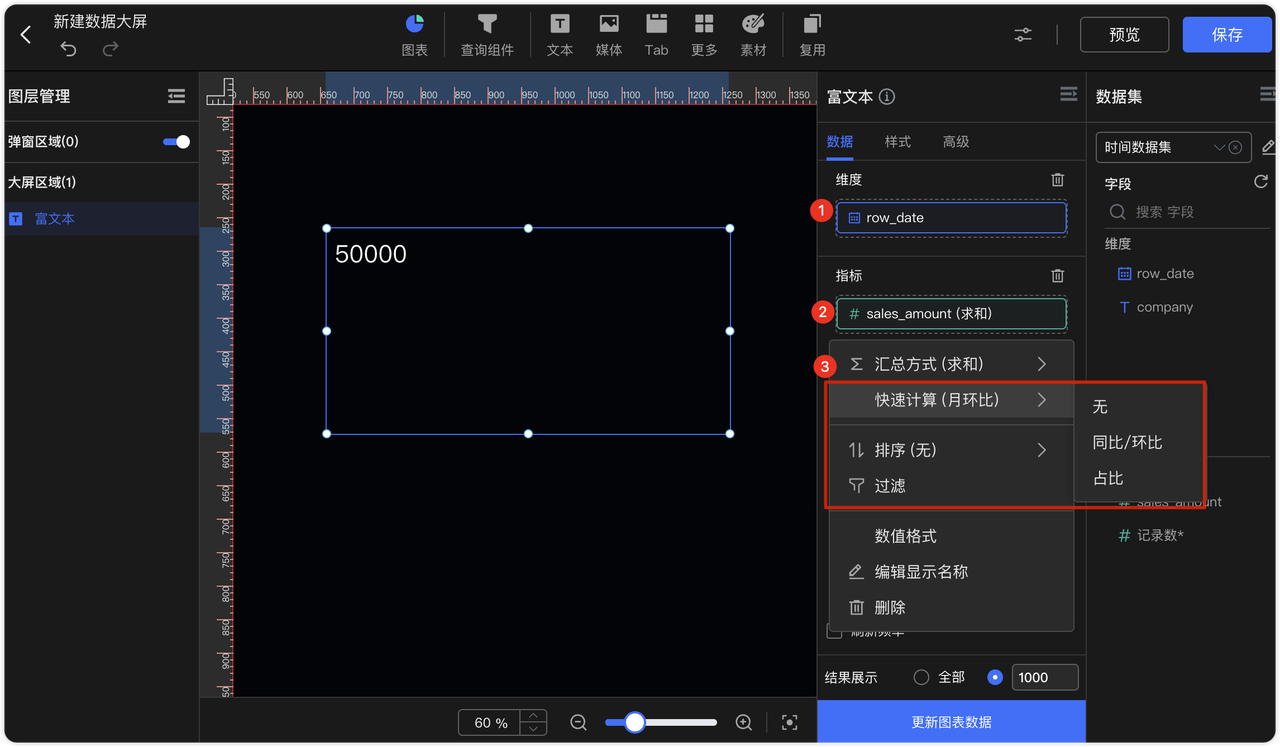Screen dimensions: 1280x747
Task: Choose 删除 from the context menu
Action: click(x=951, y=608)
